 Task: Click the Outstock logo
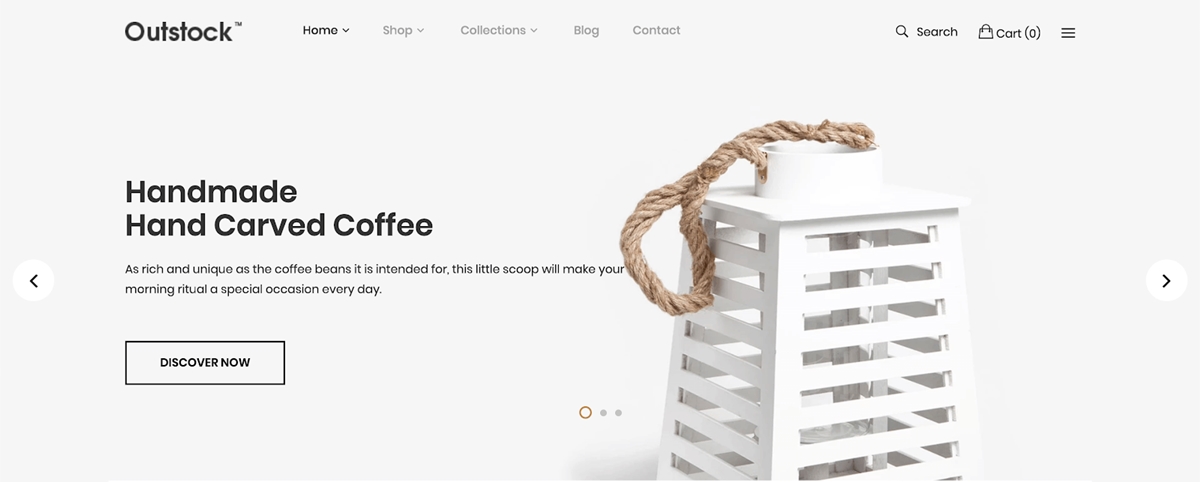(x=183, y=31)
